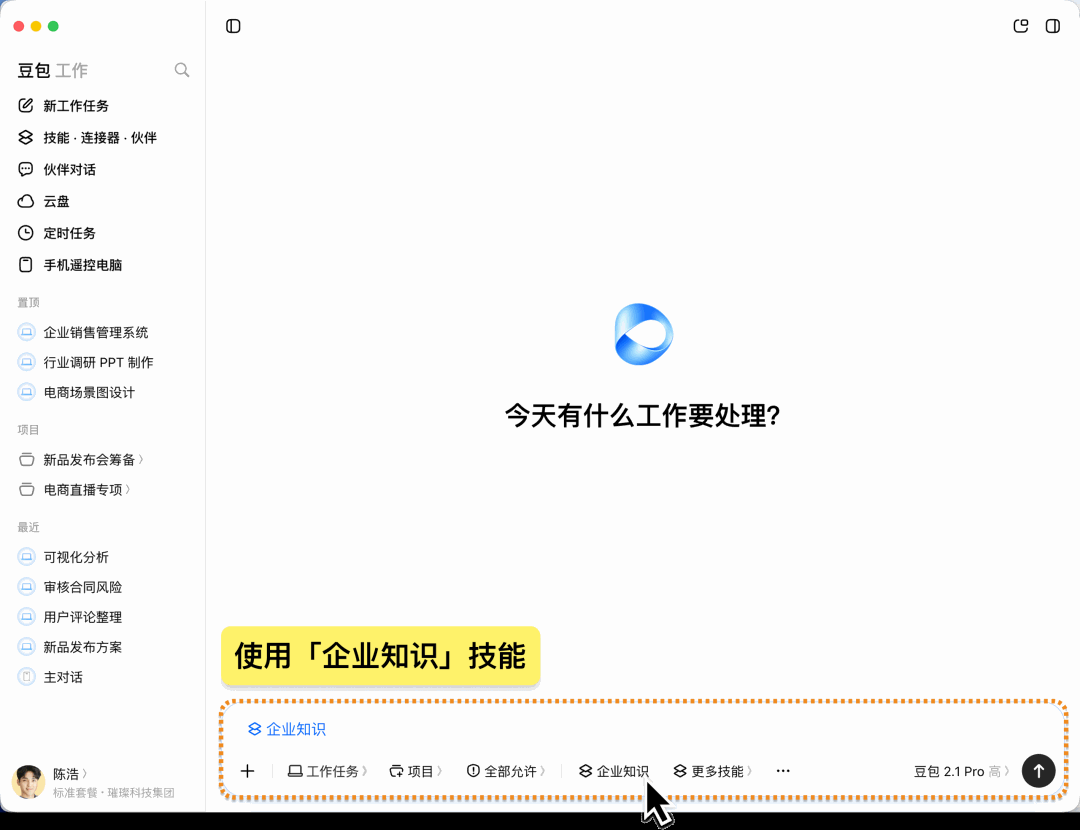
Task: Click the icon beside 电商场景图设计
Action: (x=26, y=393)
